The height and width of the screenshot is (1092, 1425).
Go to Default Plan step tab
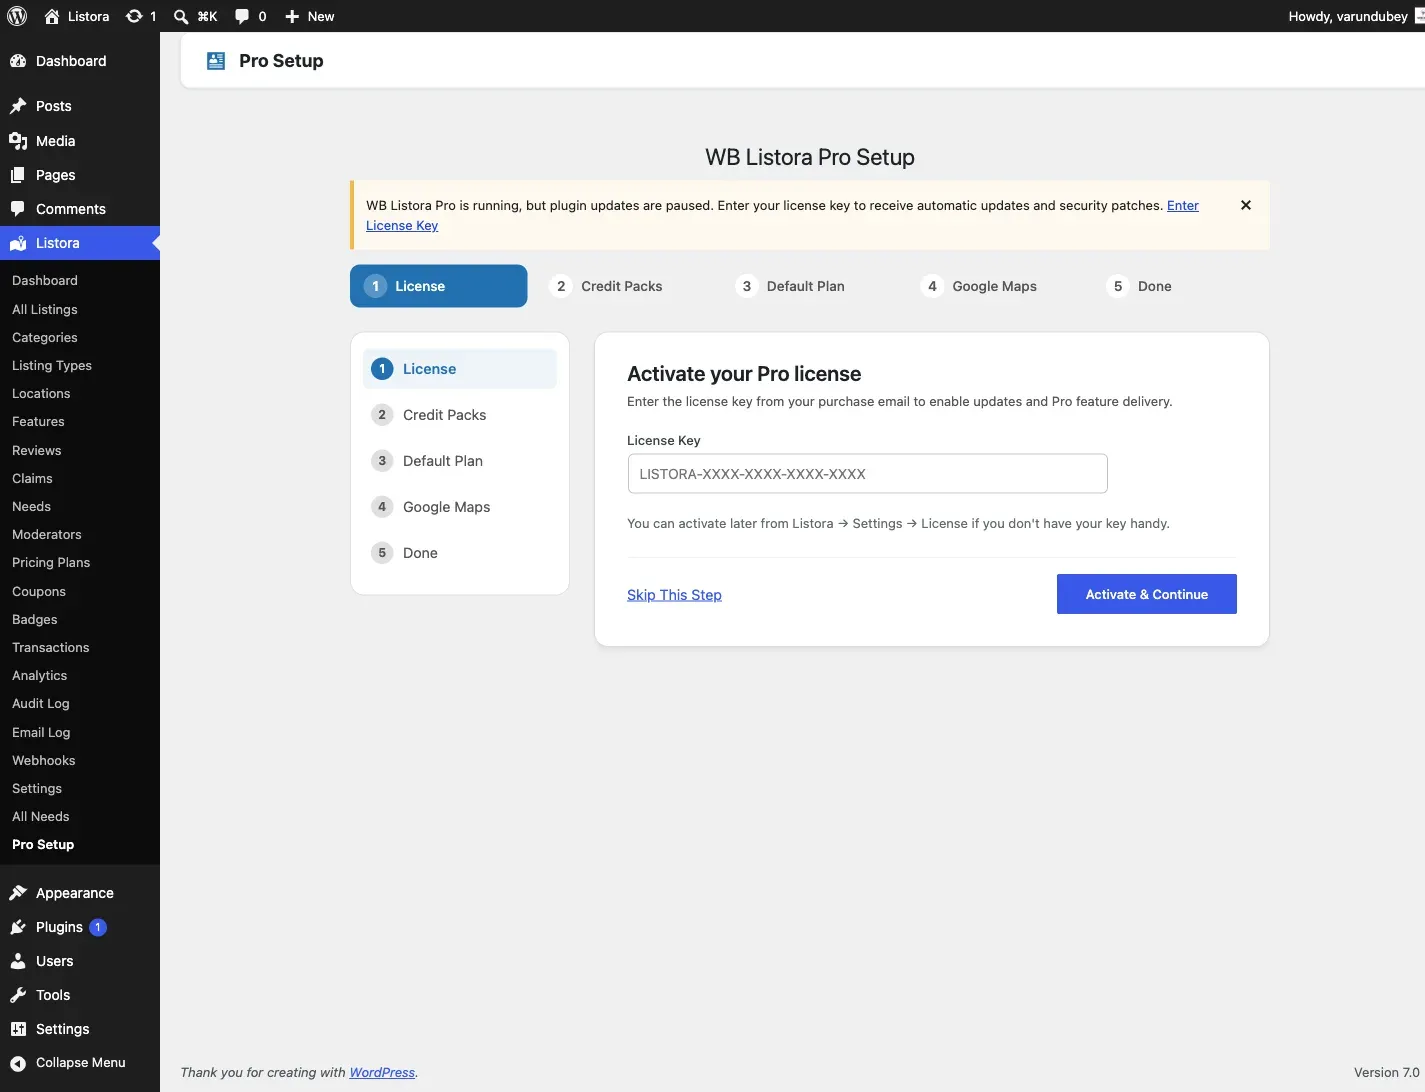click(792, 286)
